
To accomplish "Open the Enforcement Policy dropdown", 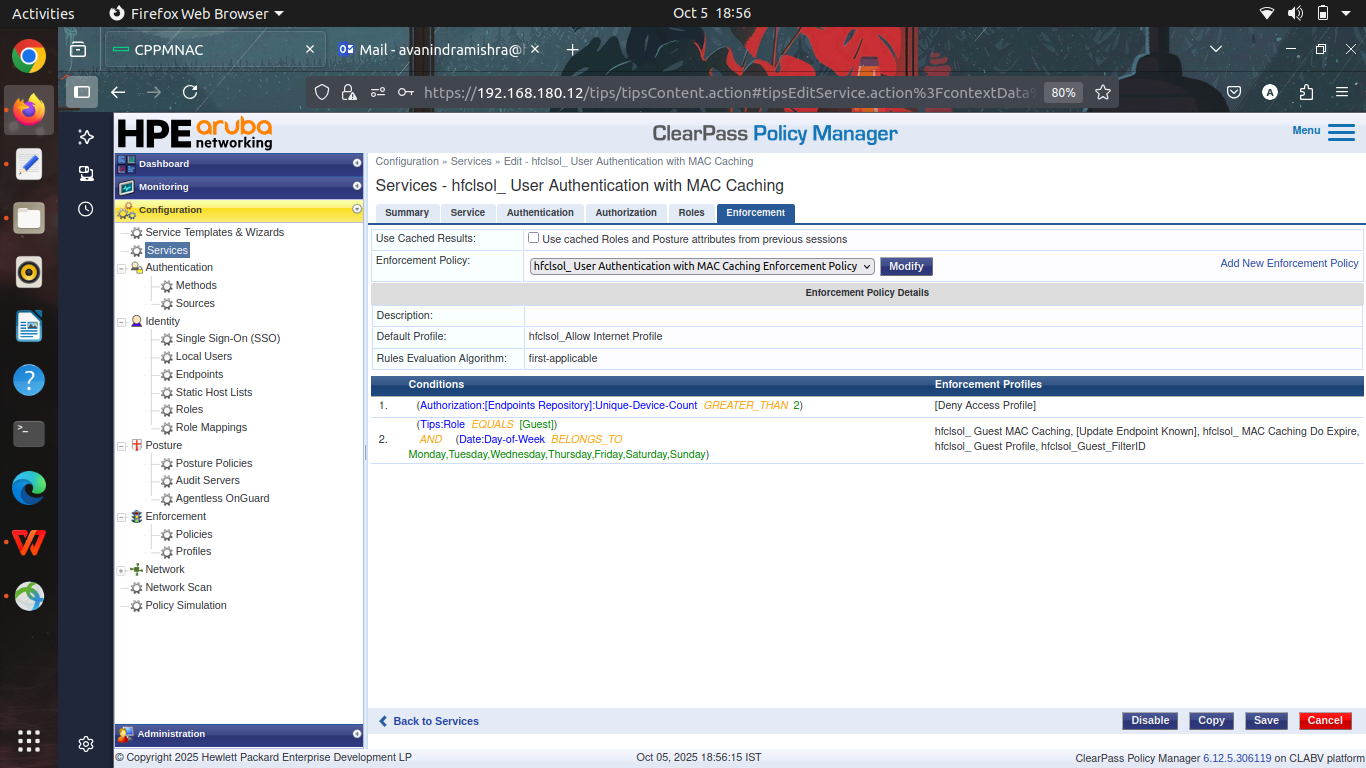I will (702, 266).
